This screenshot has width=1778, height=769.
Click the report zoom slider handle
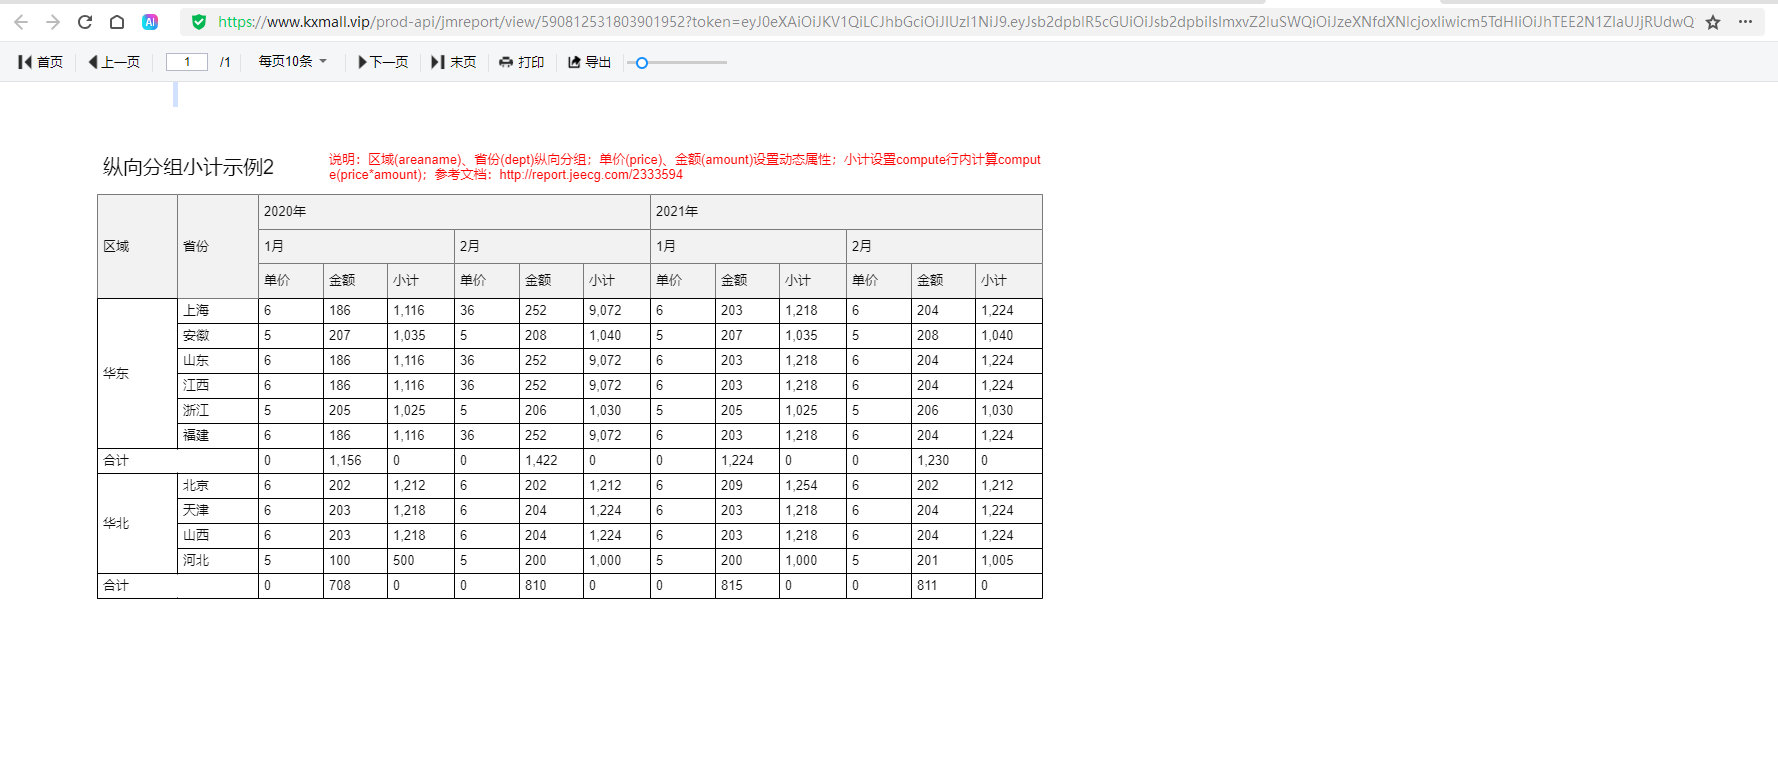642,63
